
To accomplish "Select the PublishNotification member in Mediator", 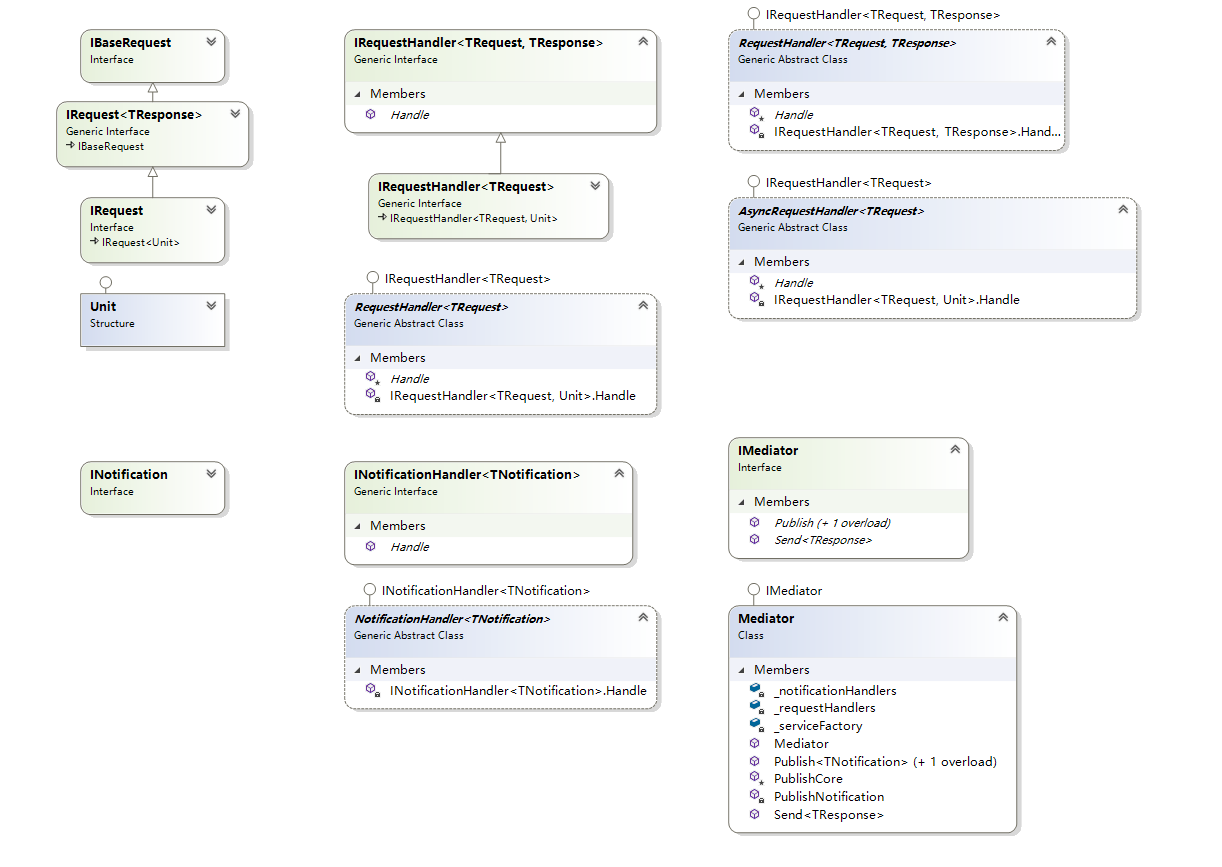I will [x=828, y=797].
